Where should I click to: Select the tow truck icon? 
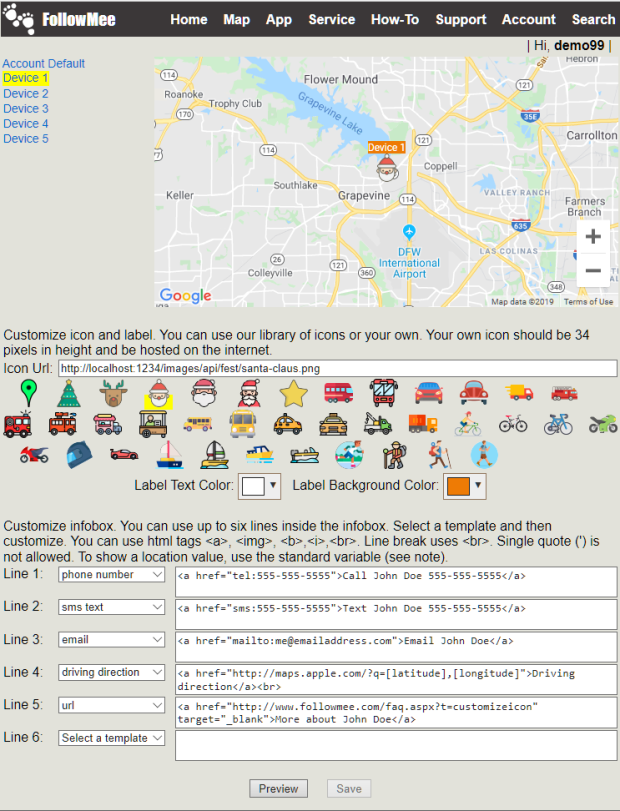377,424
